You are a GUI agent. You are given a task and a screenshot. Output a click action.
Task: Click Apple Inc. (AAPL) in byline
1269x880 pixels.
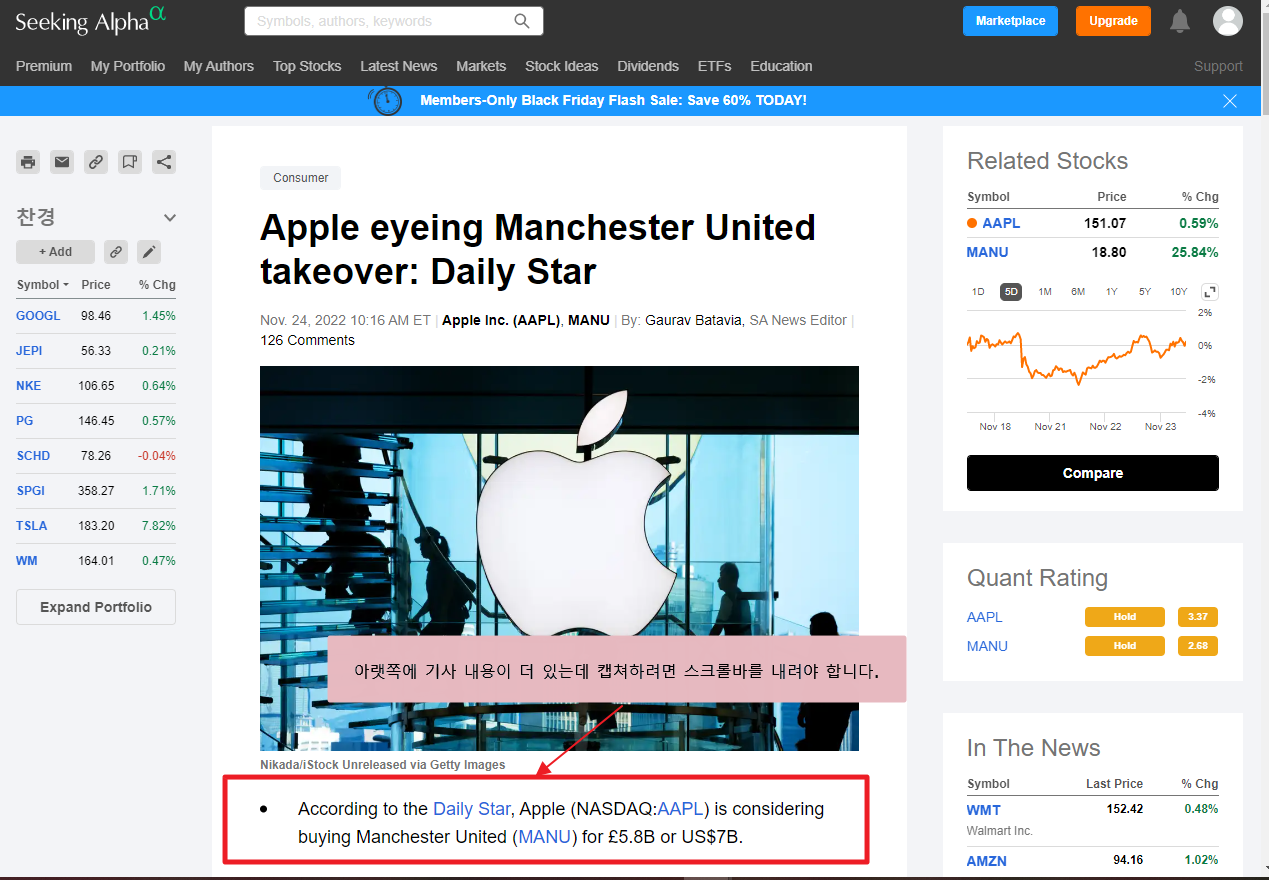[501, 320]
